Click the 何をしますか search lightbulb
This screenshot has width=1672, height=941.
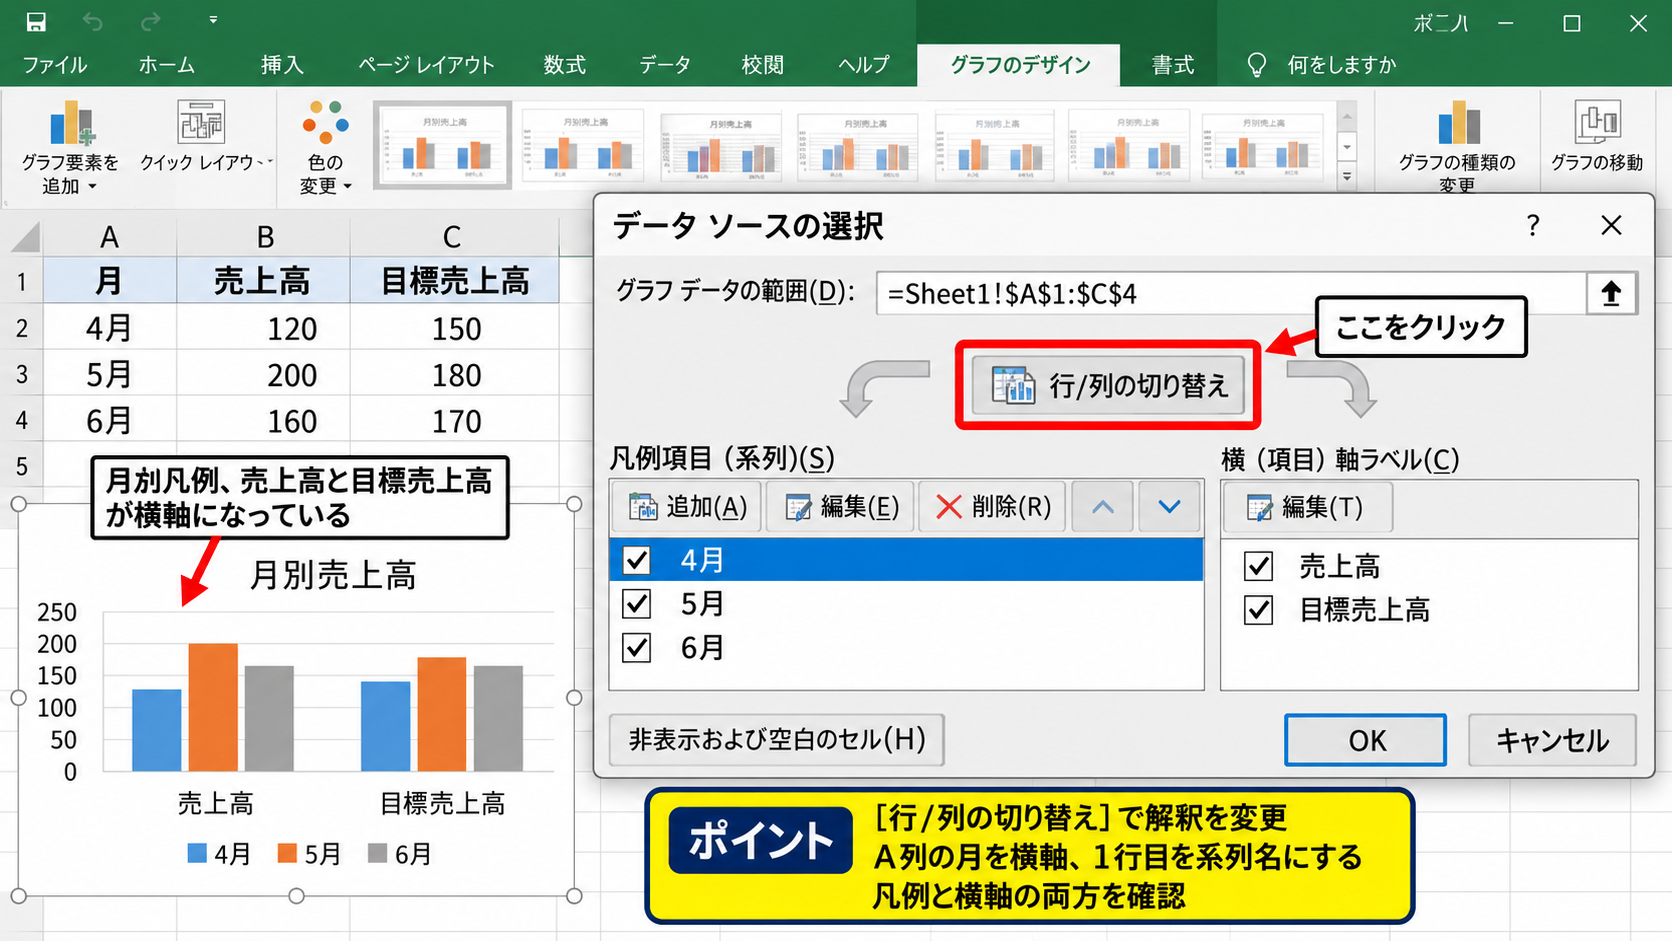[1257, 65]
